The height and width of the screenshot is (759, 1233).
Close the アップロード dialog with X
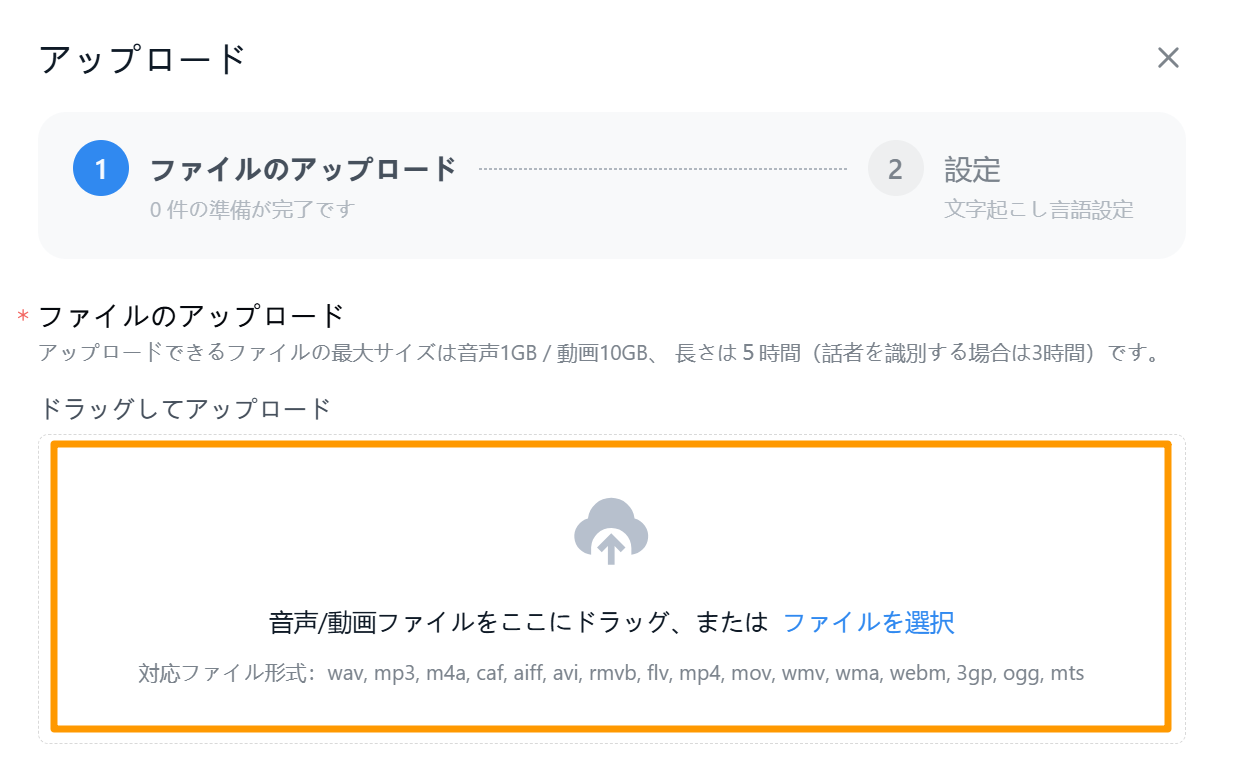tap(1168, 58)
